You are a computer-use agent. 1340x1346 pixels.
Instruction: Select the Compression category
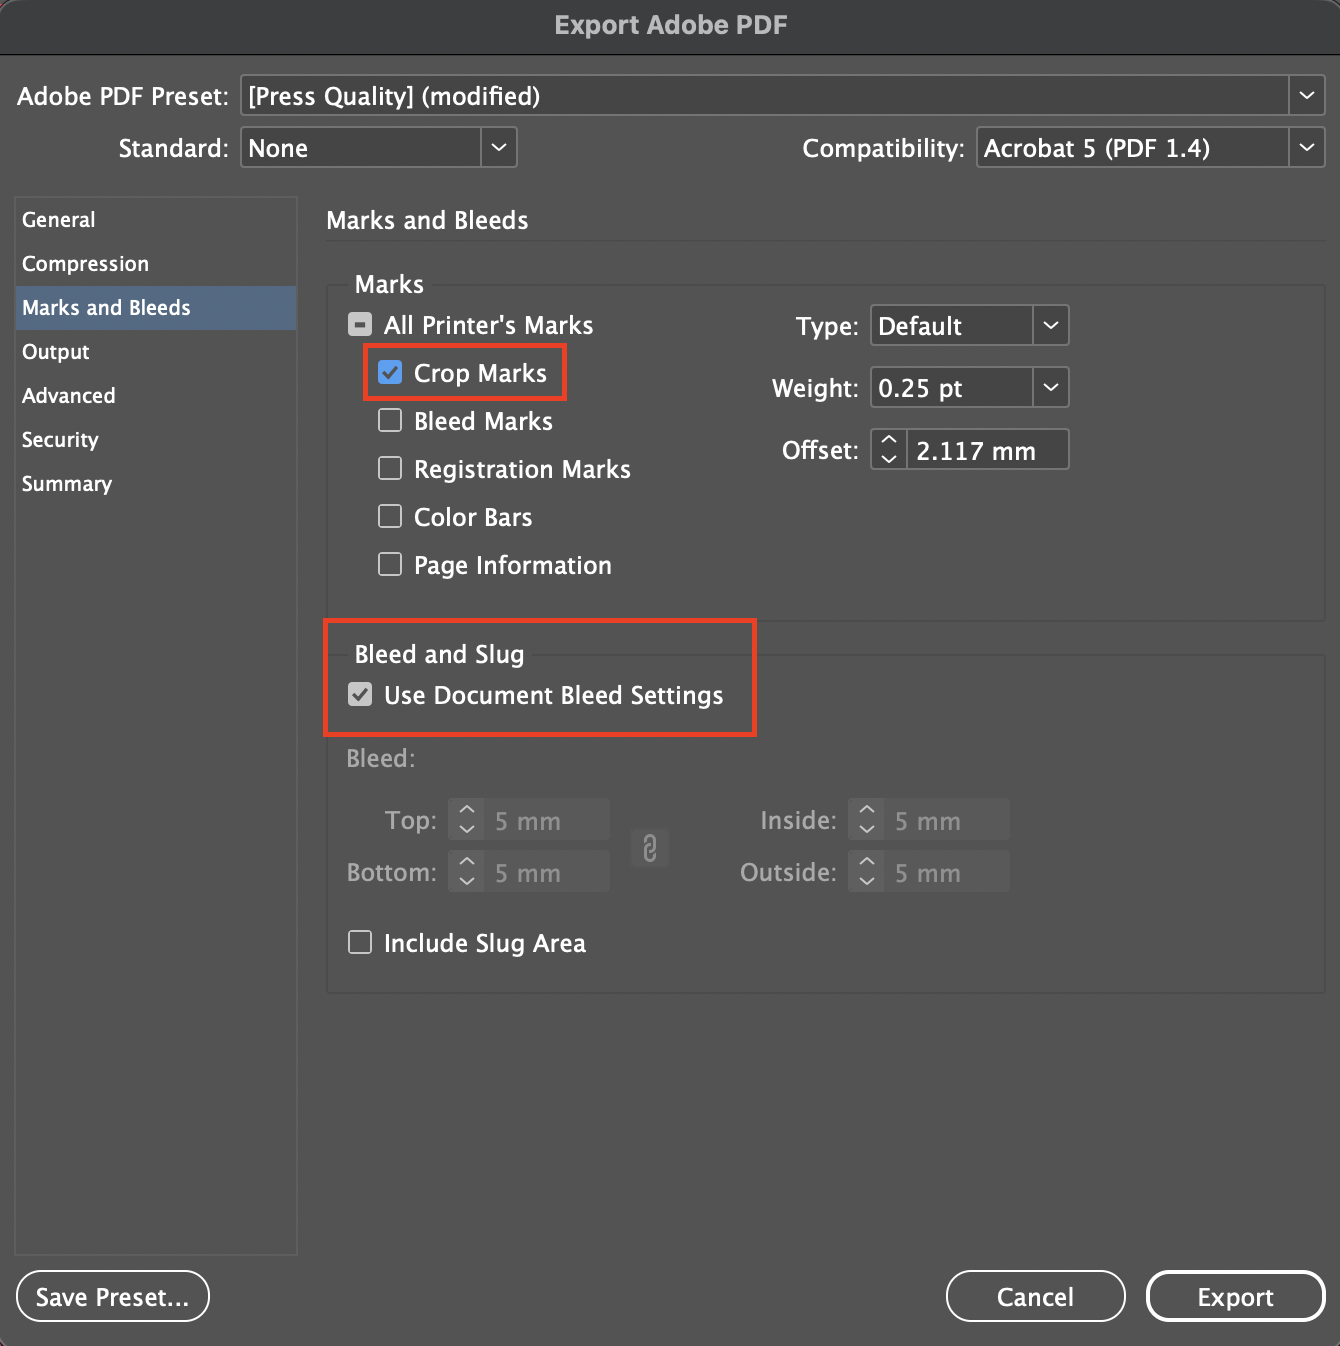coord(156,264)
